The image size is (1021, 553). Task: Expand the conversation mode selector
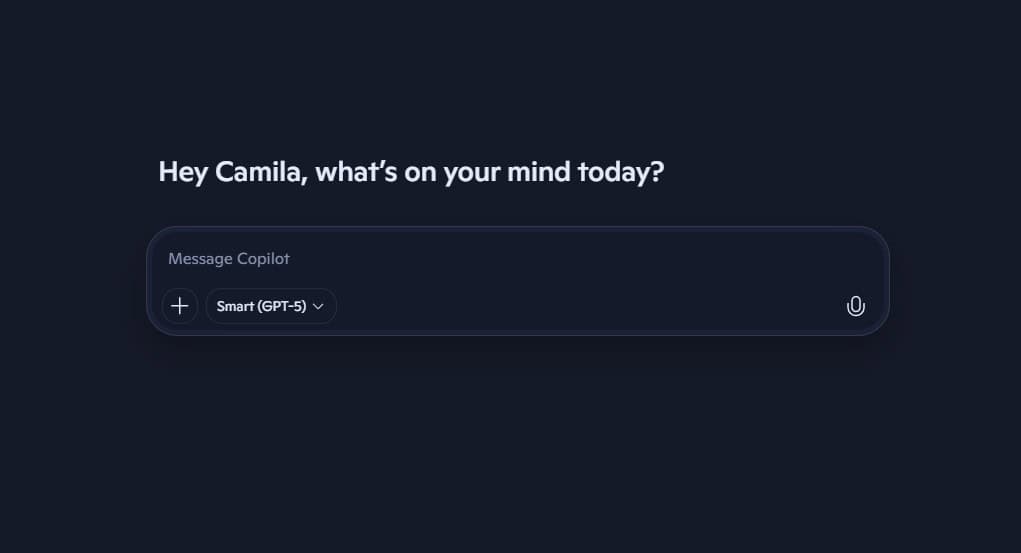pos(271,306)
